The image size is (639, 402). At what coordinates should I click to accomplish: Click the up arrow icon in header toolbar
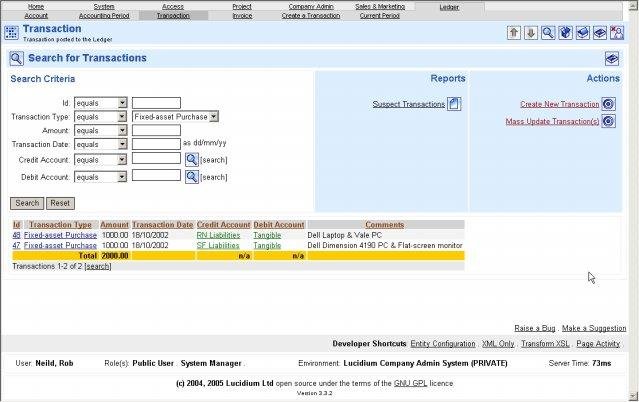pos(513,33)
